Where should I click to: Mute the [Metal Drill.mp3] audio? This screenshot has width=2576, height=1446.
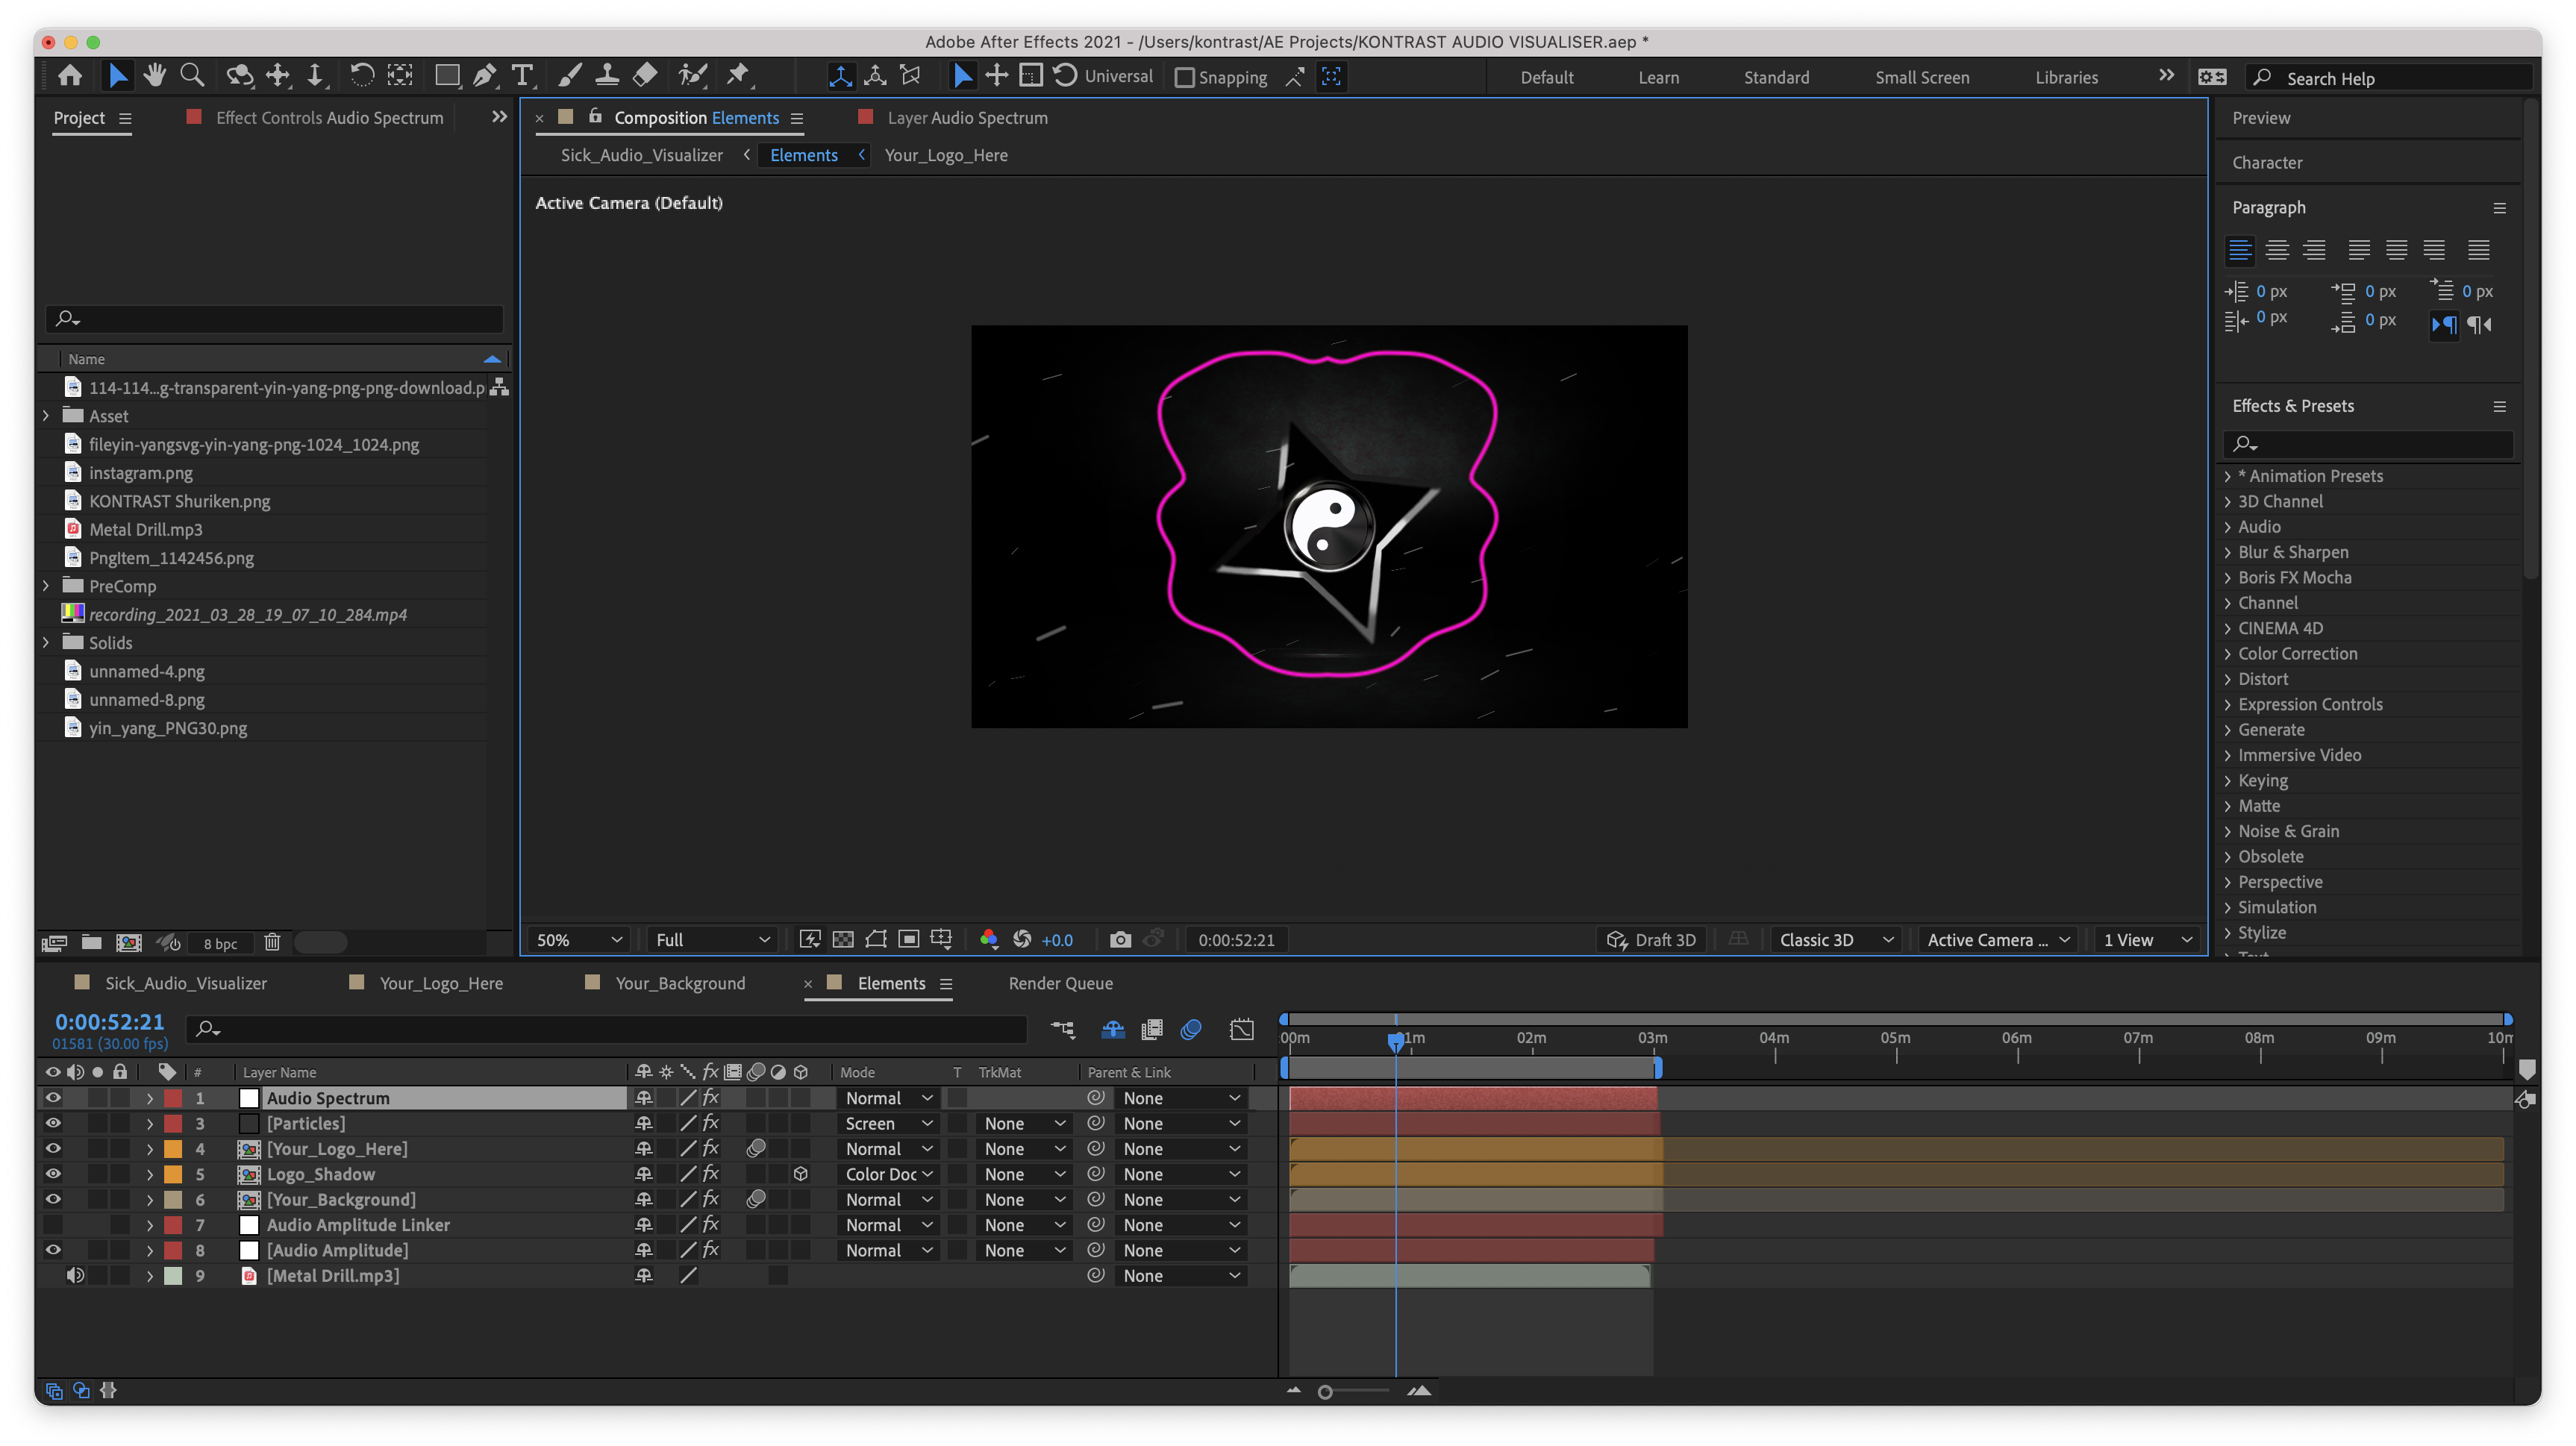[75, 1275]
